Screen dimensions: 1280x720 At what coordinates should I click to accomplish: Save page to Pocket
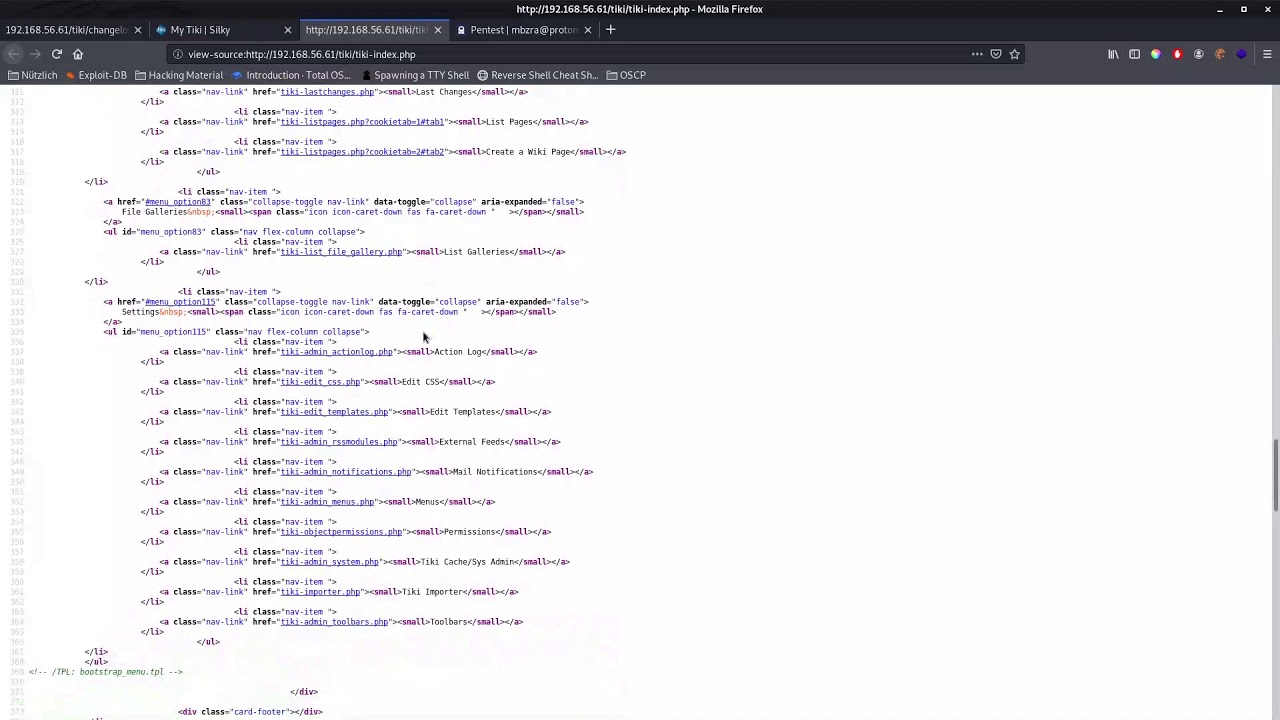pyautogui.click(x=996, y=54)
